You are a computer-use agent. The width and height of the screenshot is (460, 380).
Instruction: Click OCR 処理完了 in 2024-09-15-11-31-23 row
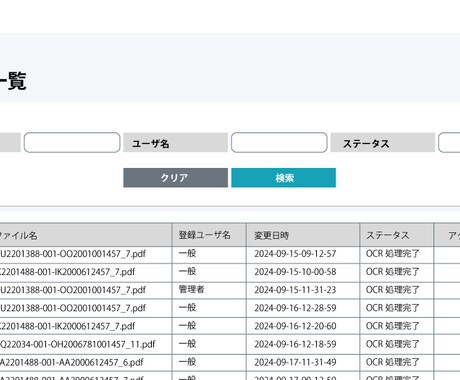(x=392, y=290)
